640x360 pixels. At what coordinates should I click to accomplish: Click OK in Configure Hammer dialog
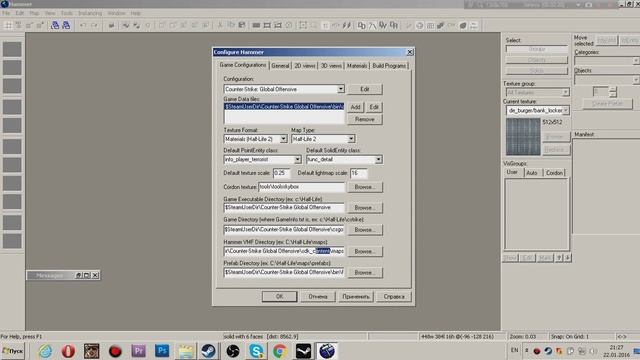pyautogui.click(x=280, y=297)
